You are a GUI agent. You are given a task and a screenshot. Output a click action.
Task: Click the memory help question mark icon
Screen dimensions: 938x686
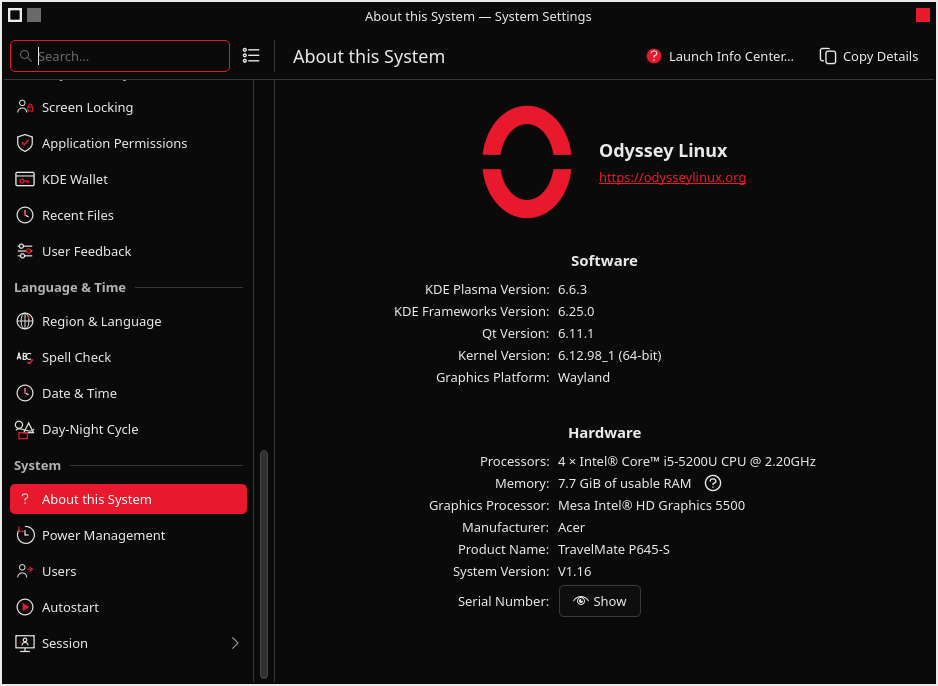[712, 483]
